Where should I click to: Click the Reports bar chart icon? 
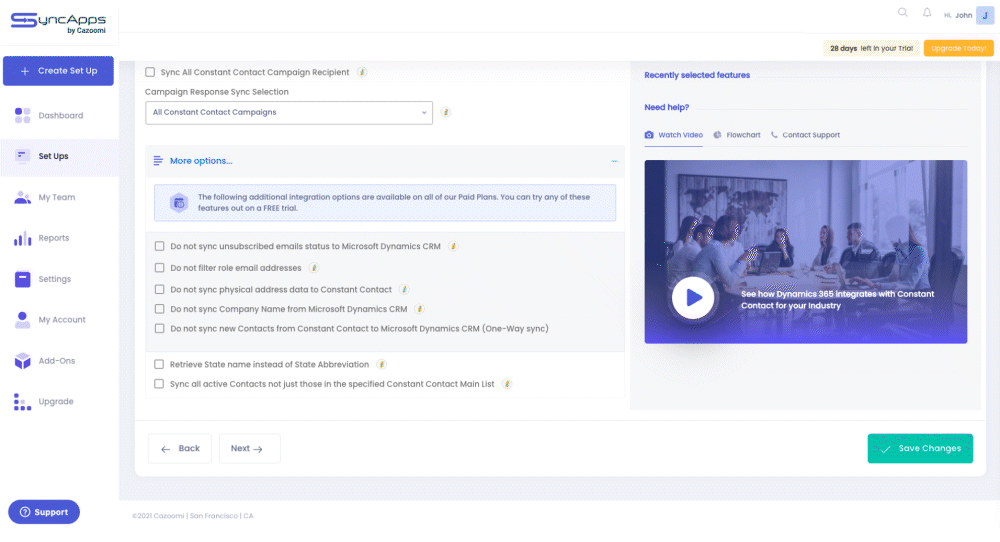pyautogui.click(x=22, y=238)
